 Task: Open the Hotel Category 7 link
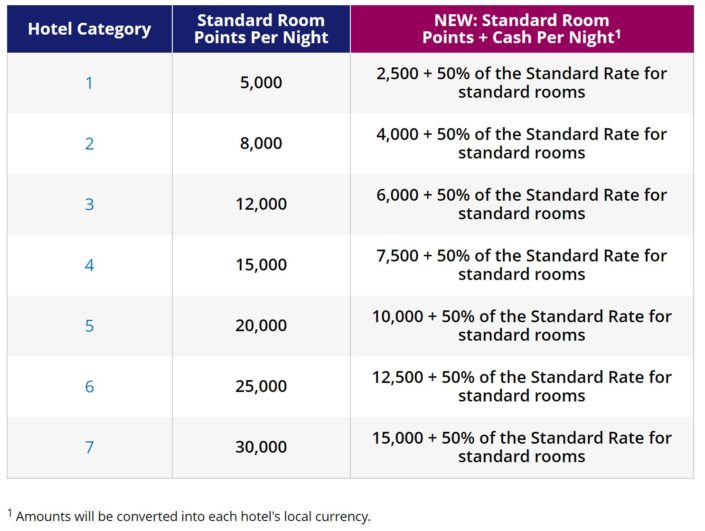click(x=89, y=447)
